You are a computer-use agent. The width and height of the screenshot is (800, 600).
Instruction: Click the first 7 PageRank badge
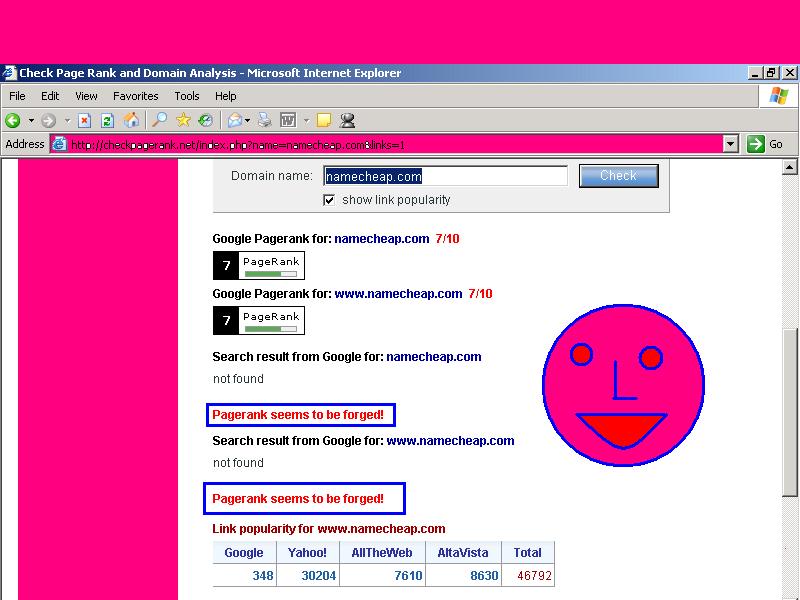click(259, 265)
